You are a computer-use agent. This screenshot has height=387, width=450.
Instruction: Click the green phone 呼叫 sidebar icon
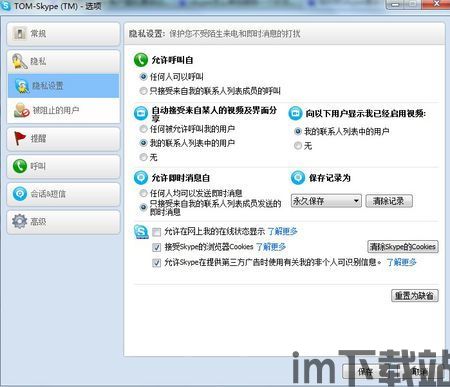pos(20,166)
